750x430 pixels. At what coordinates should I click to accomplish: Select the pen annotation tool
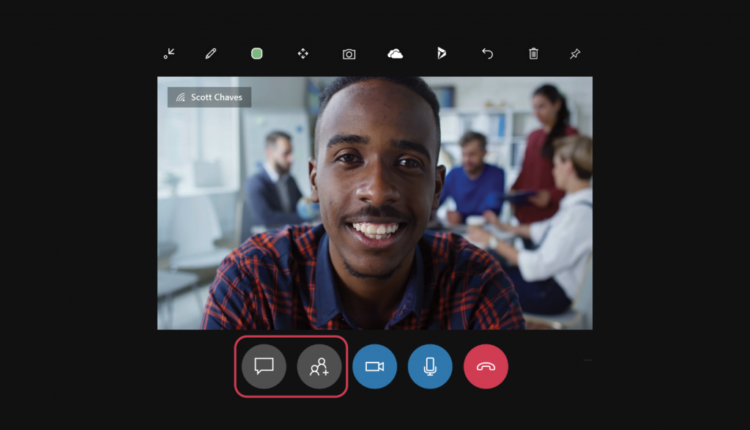211,54
